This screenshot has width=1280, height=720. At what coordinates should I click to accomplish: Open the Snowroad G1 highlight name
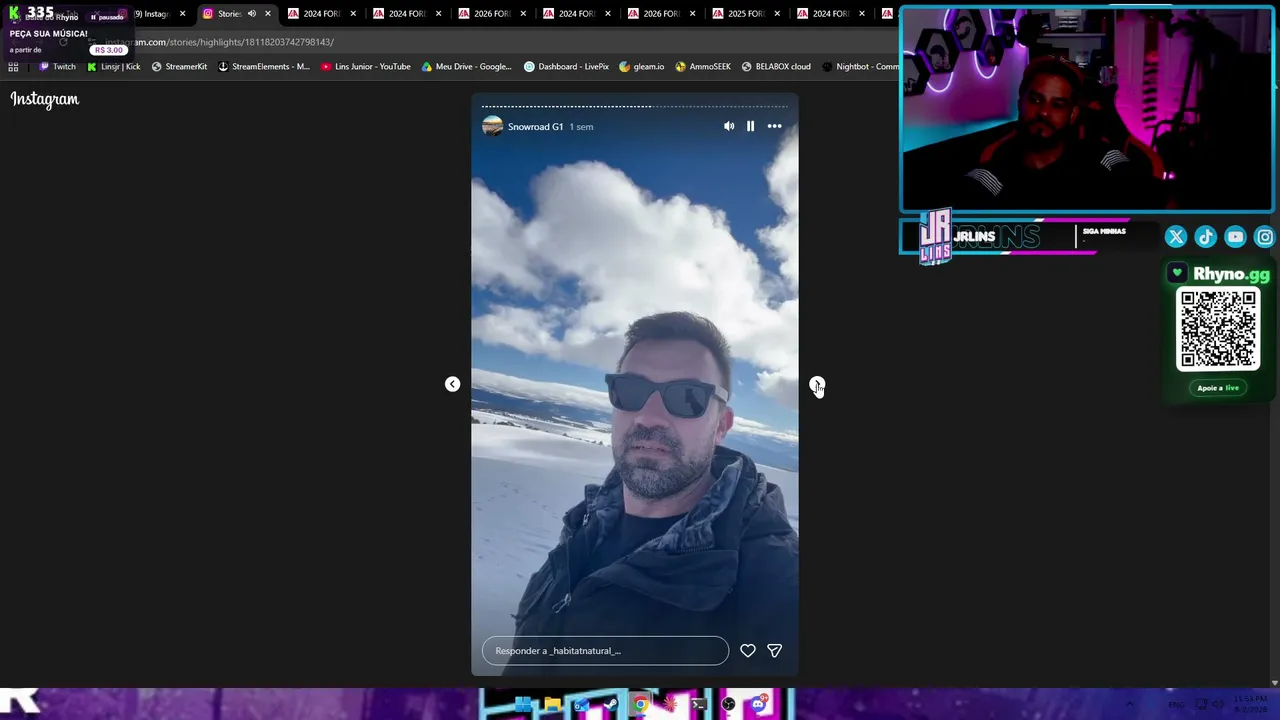point(535,127)
